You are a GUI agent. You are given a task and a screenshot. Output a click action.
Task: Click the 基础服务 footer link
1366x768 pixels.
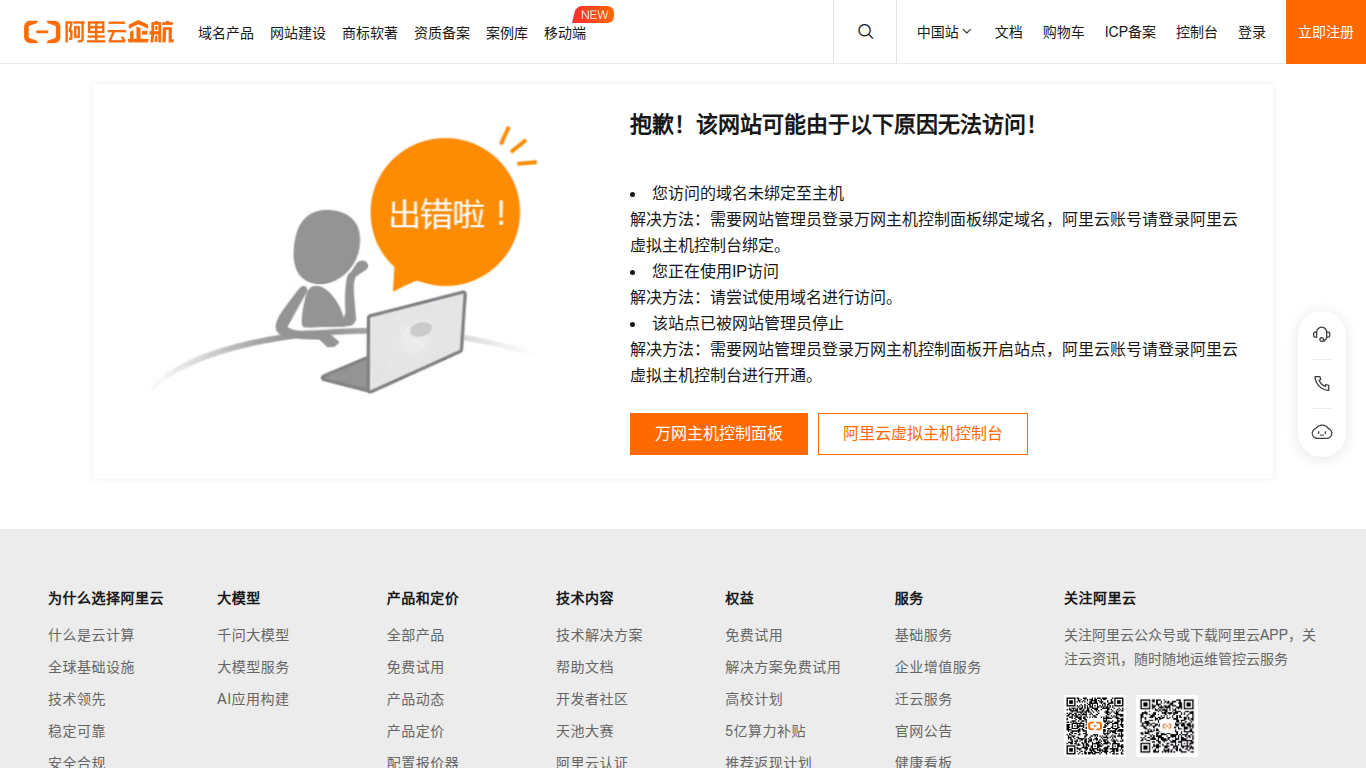click(924, 635)
